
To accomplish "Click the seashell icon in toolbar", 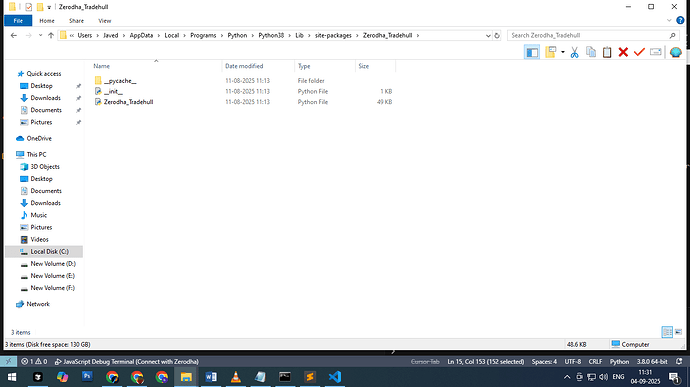I will pos(675,52).
